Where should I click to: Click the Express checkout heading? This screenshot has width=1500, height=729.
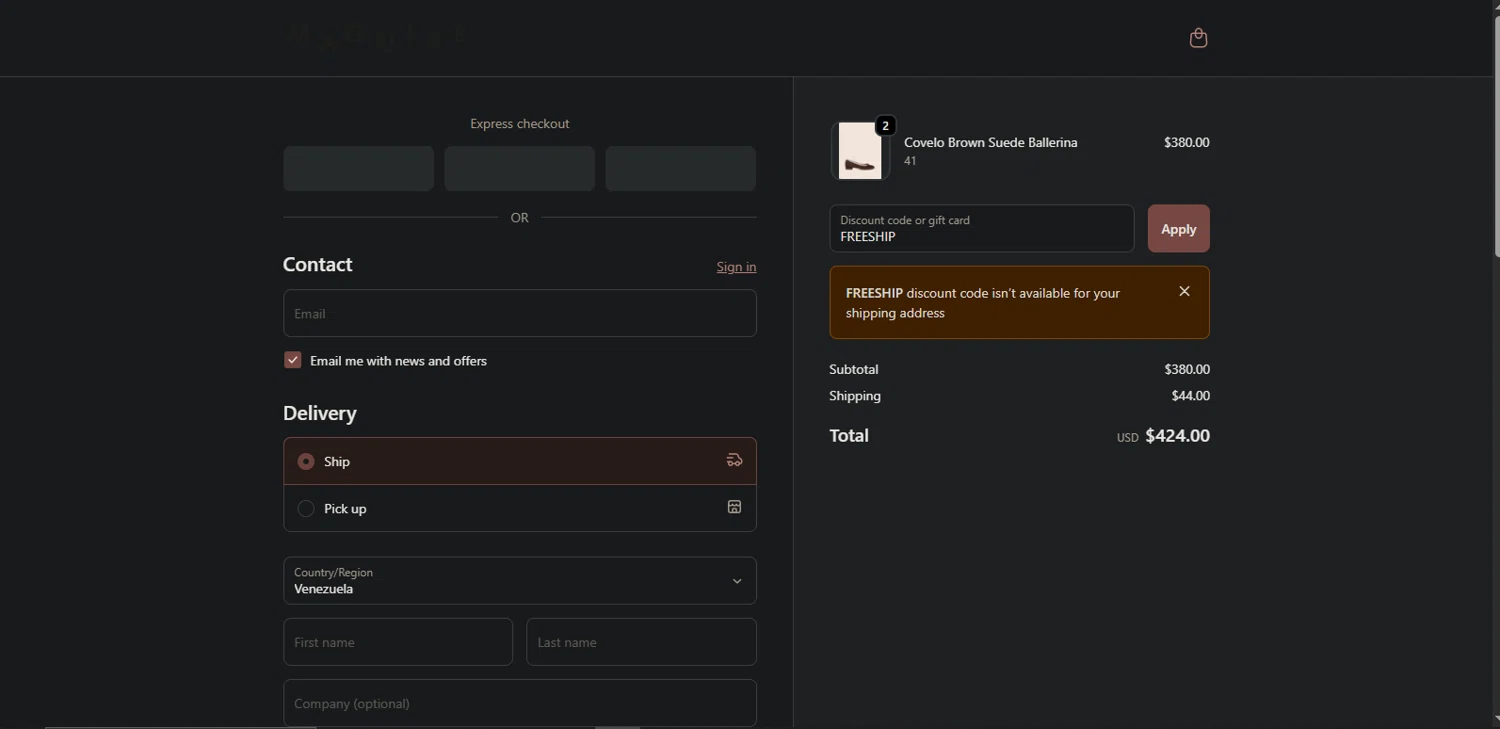(520, 124)
